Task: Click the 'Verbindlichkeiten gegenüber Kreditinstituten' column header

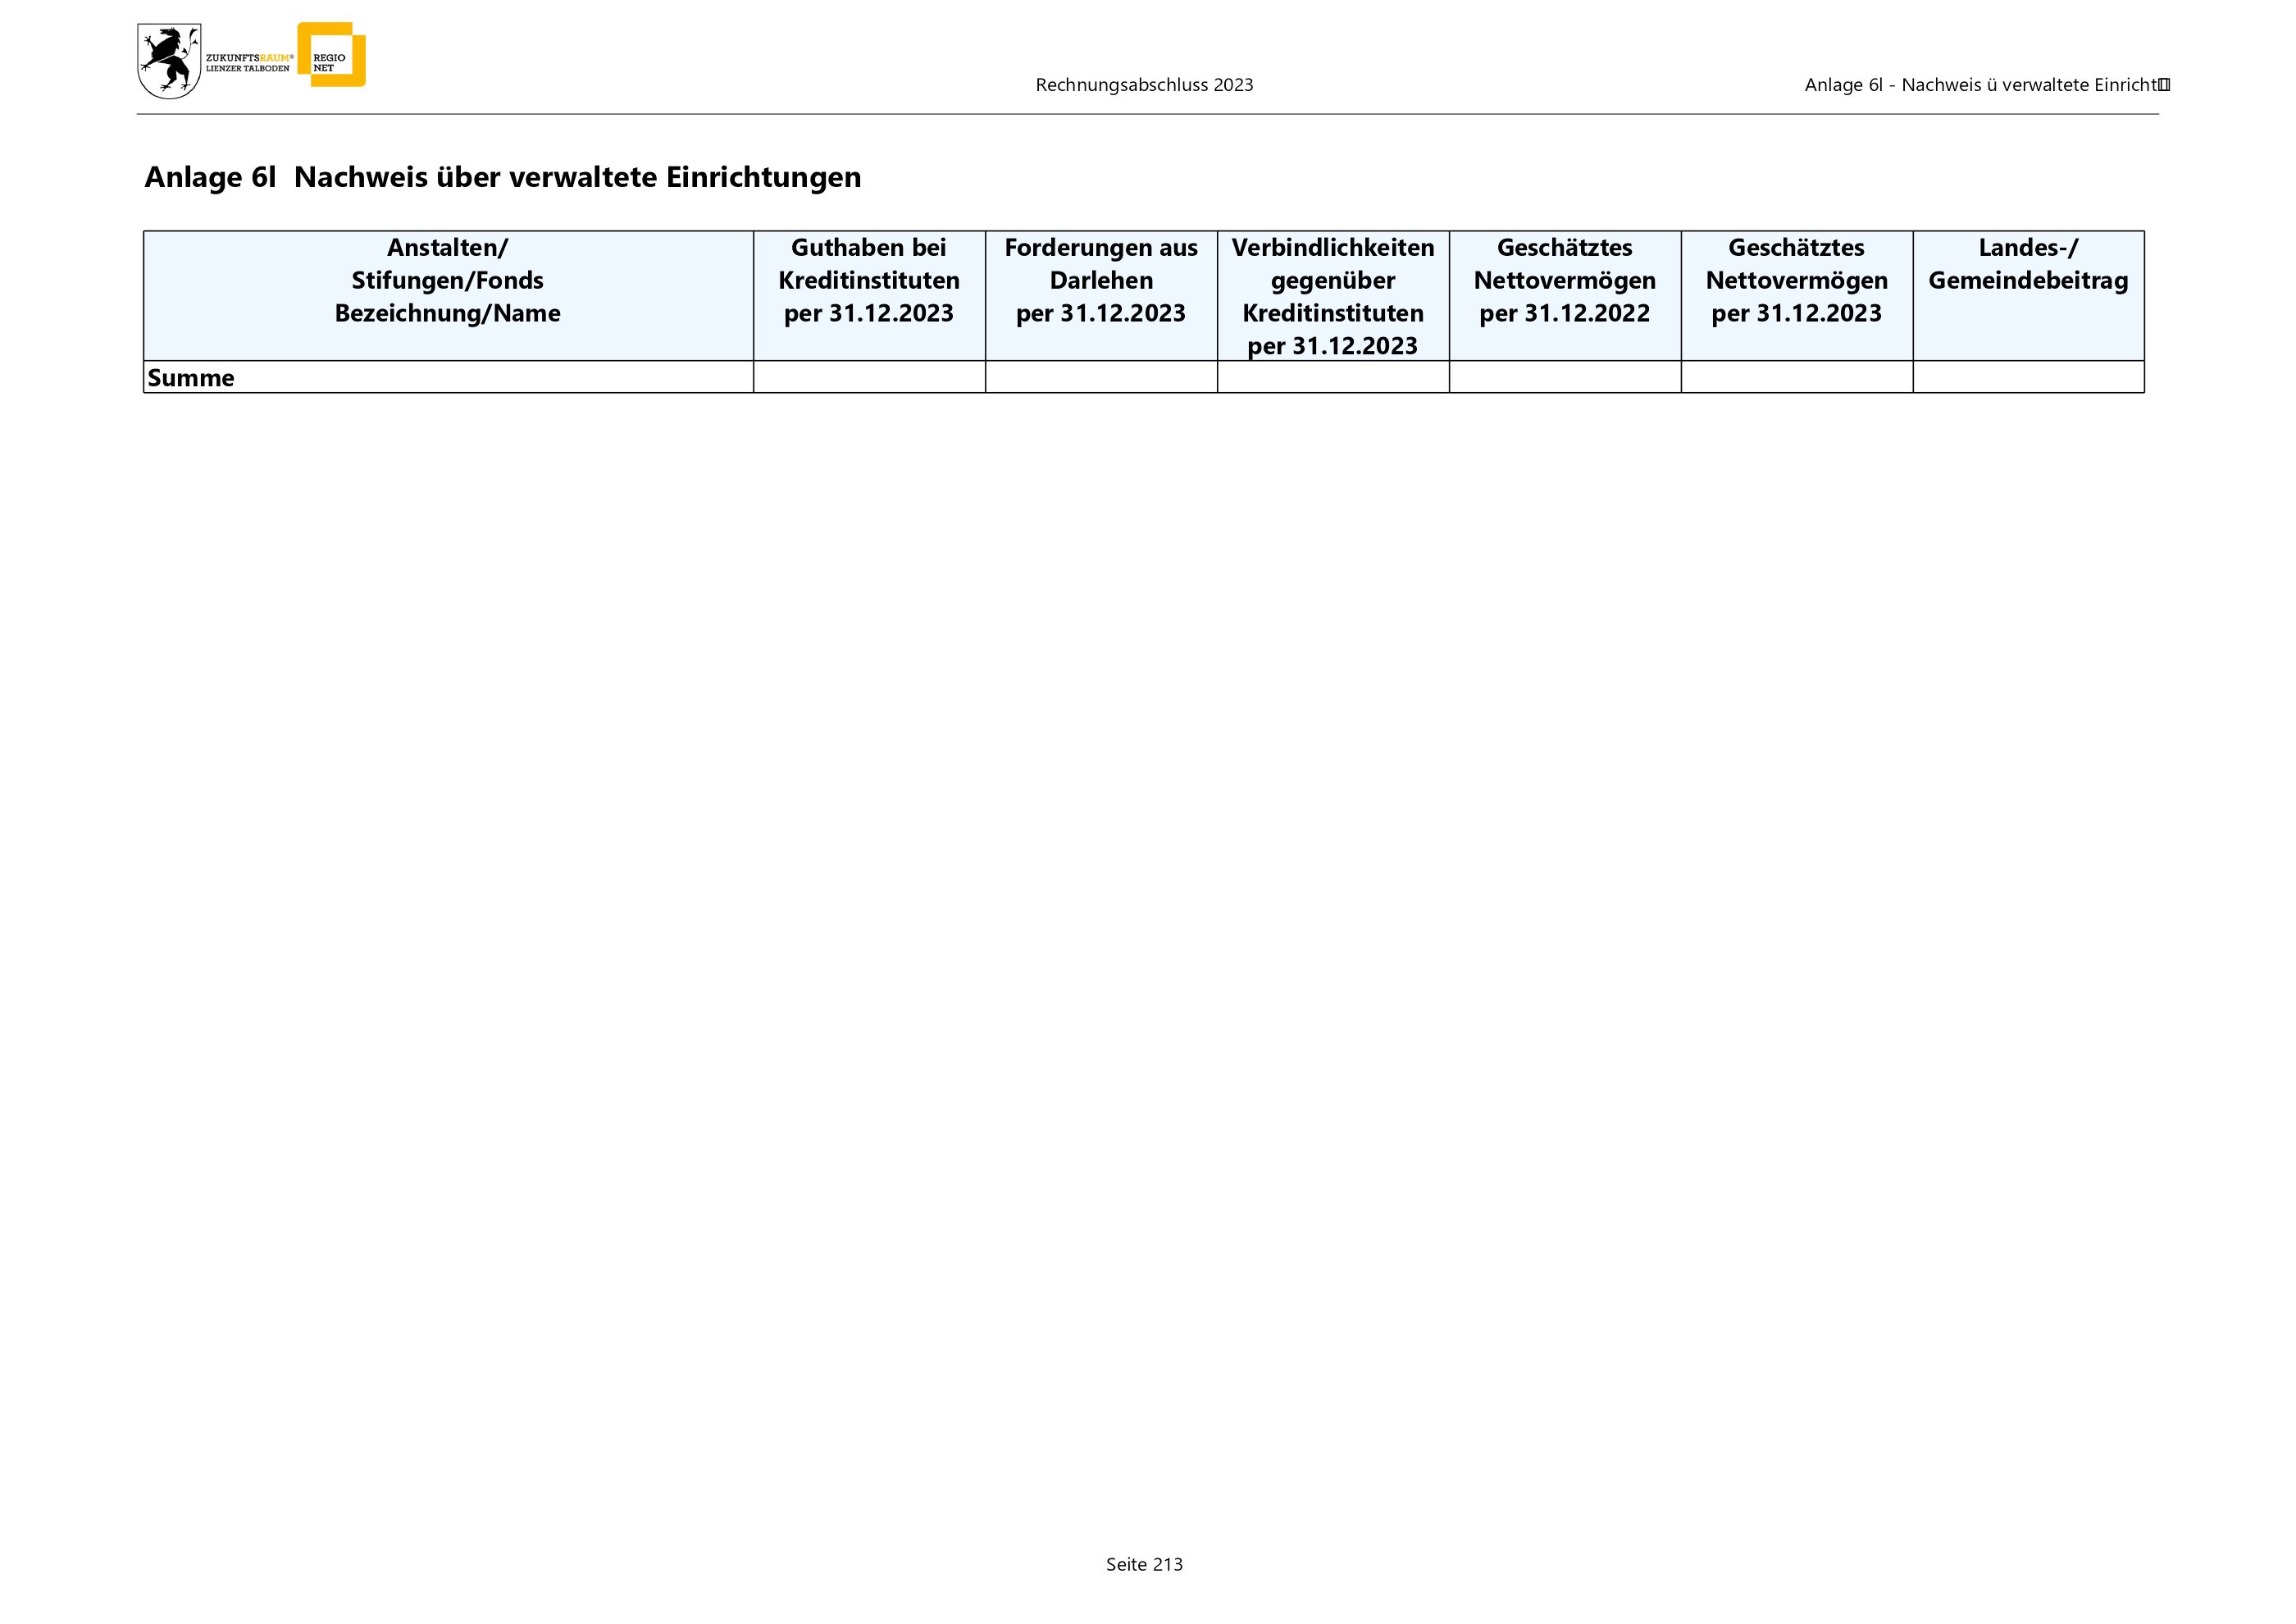Action: [x=1332, y=296]
